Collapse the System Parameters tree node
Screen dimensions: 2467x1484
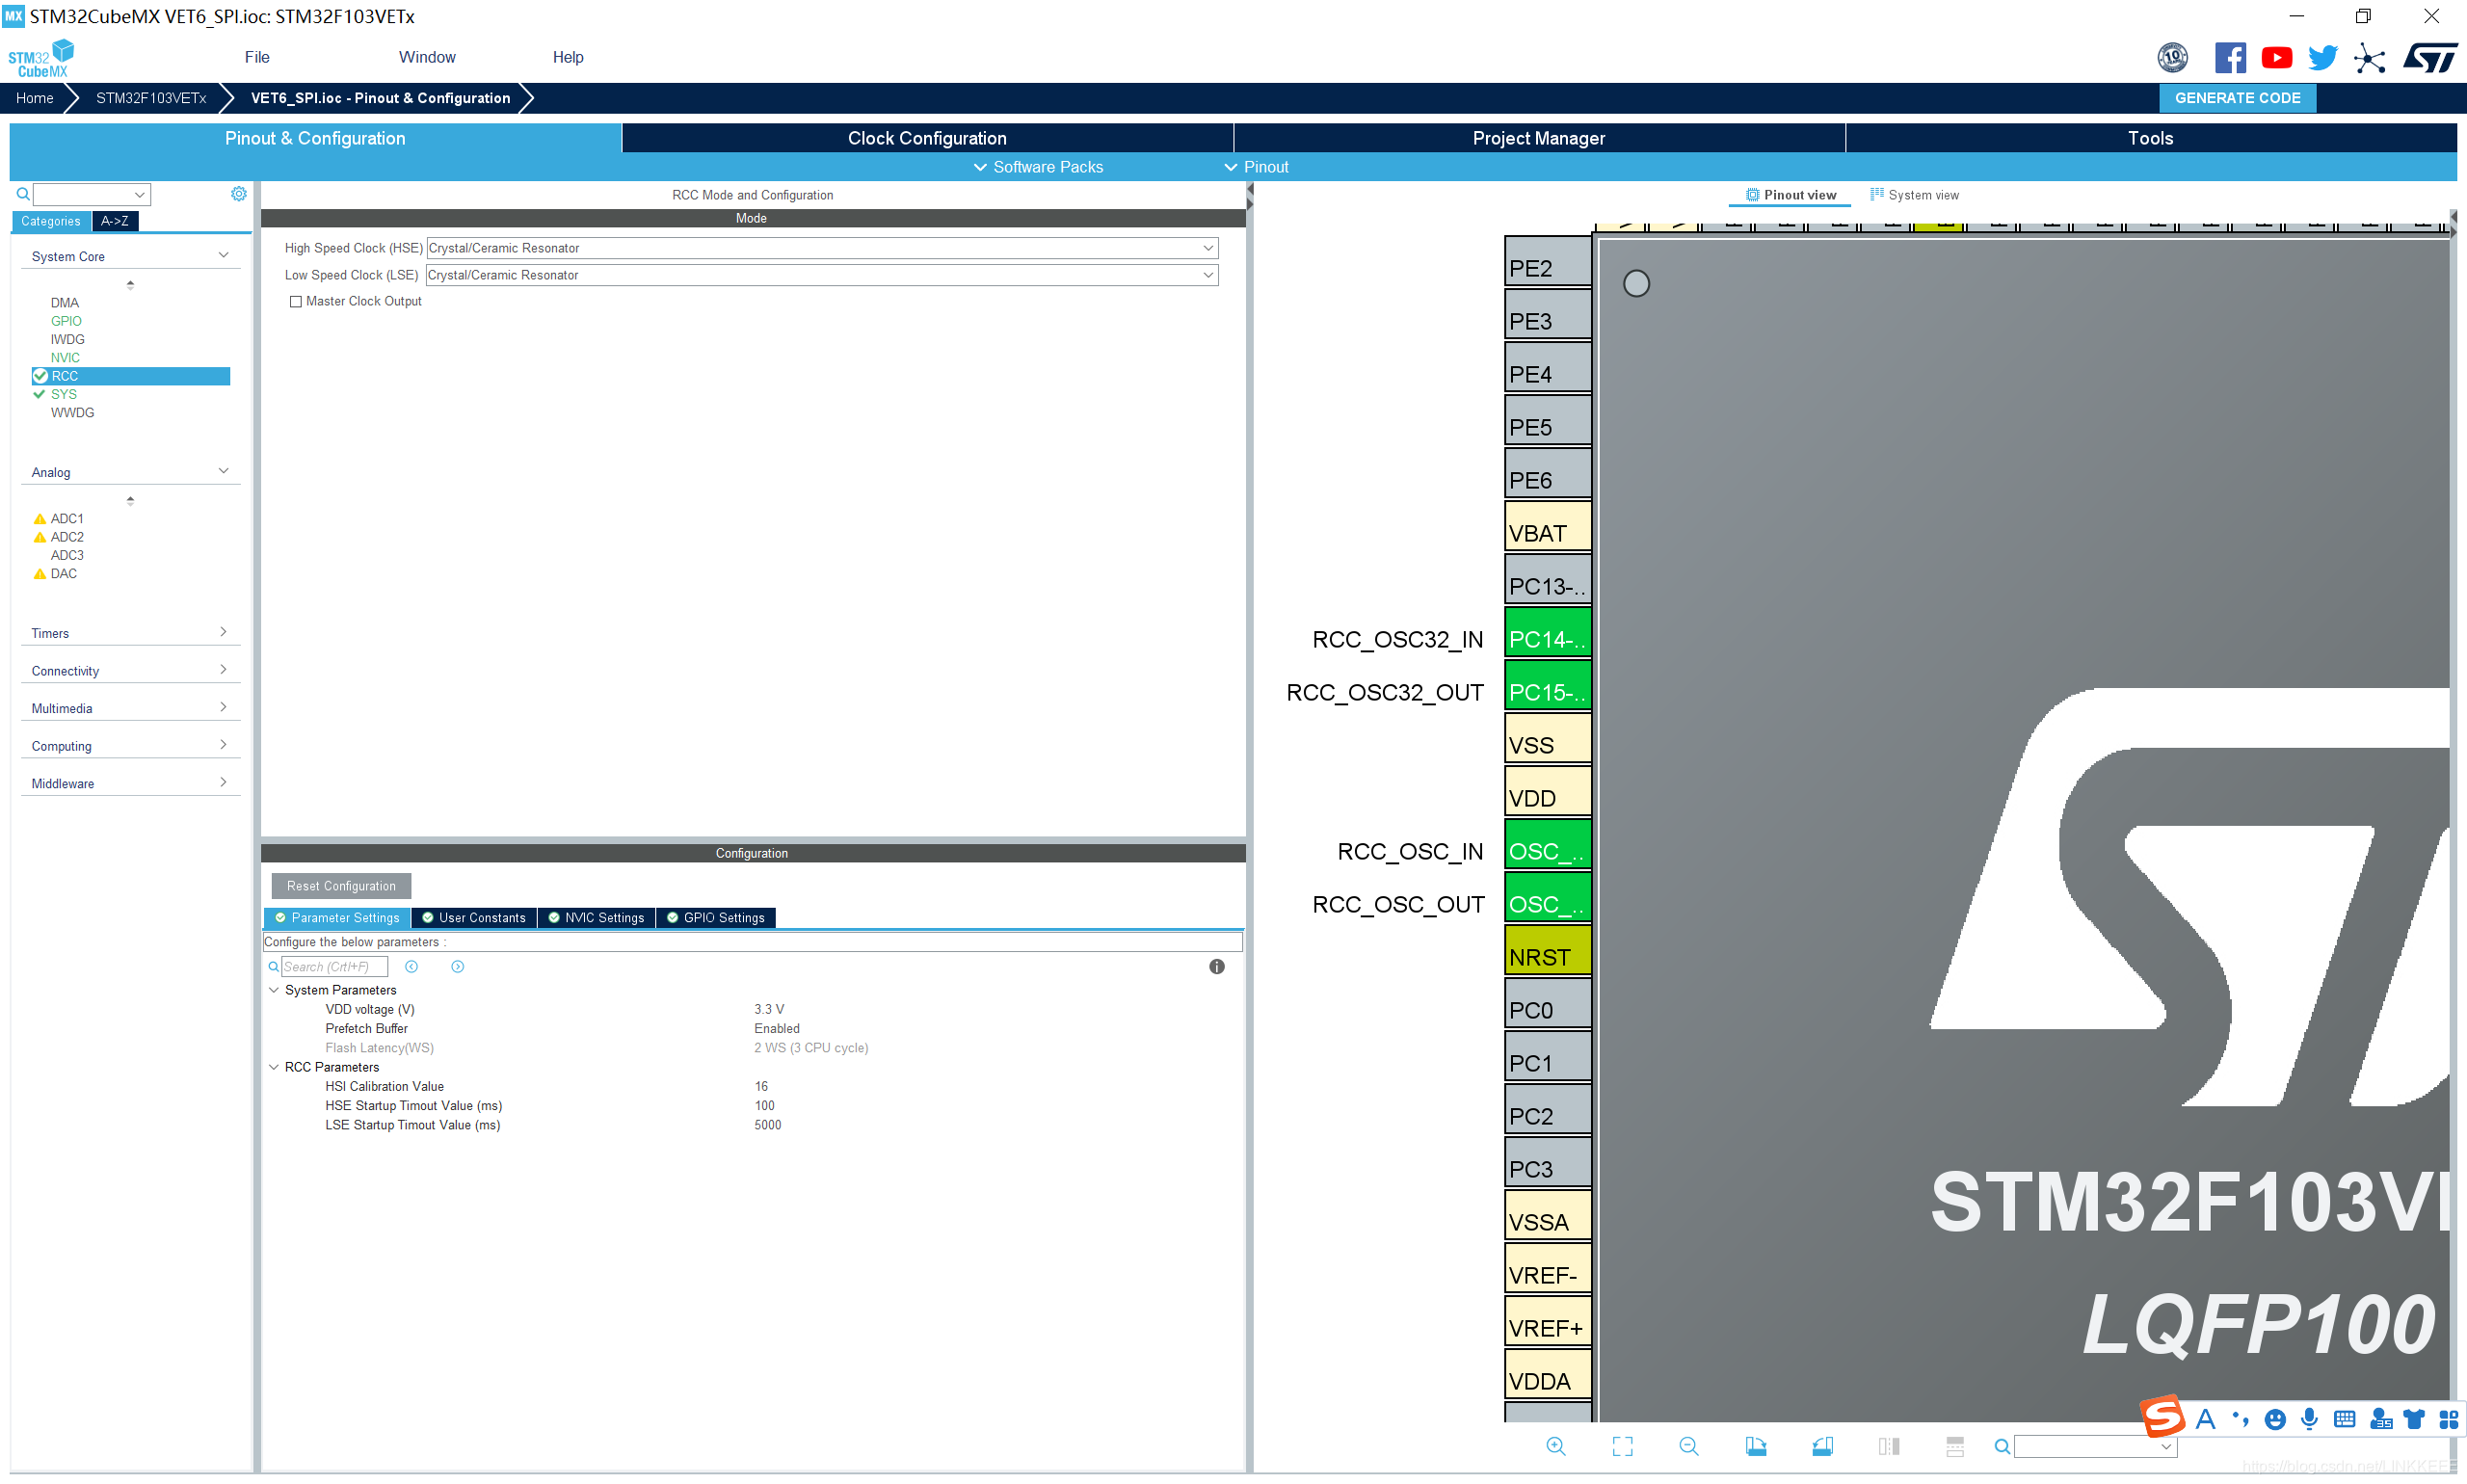(274, 990)
